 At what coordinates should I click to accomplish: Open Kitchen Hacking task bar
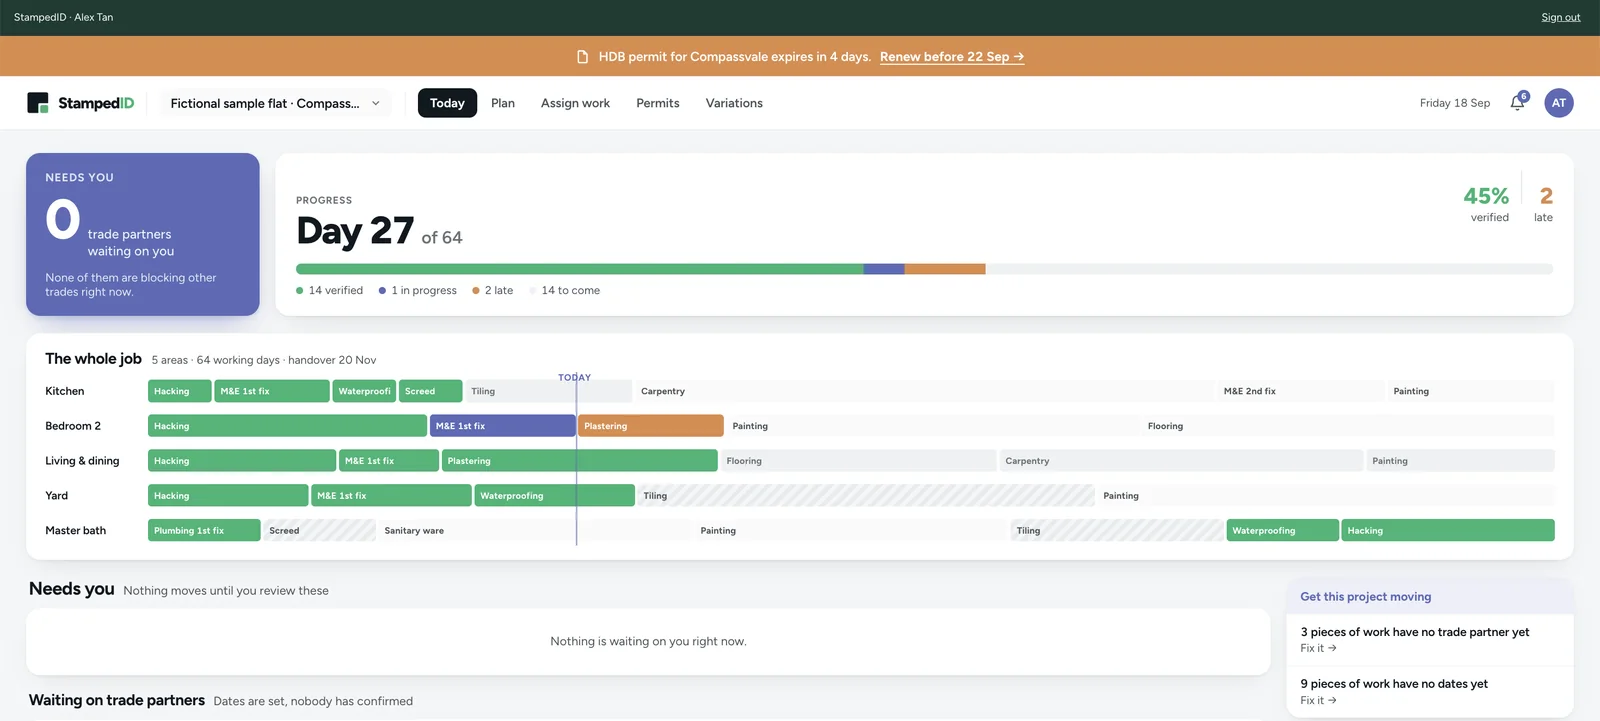[180, 391]
